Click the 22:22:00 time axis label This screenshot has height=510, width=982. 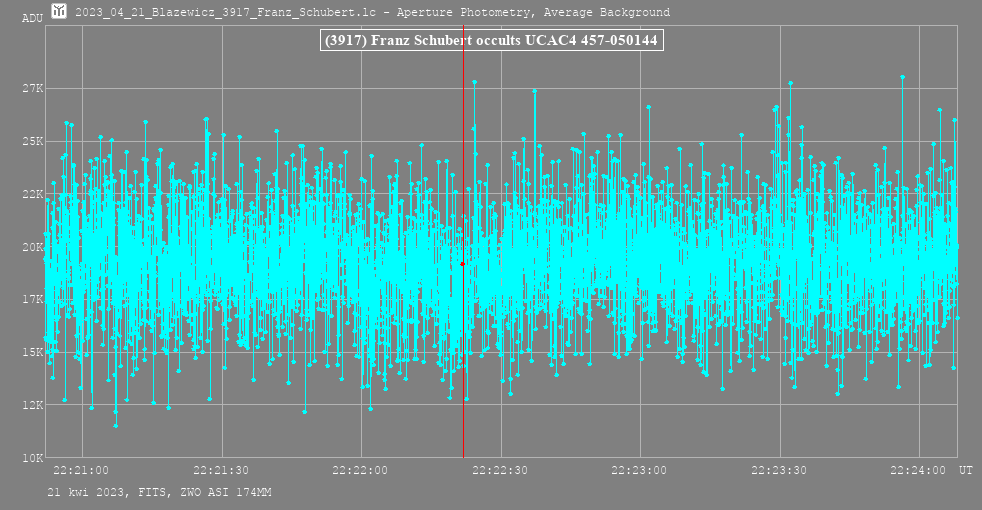(359, 470)
